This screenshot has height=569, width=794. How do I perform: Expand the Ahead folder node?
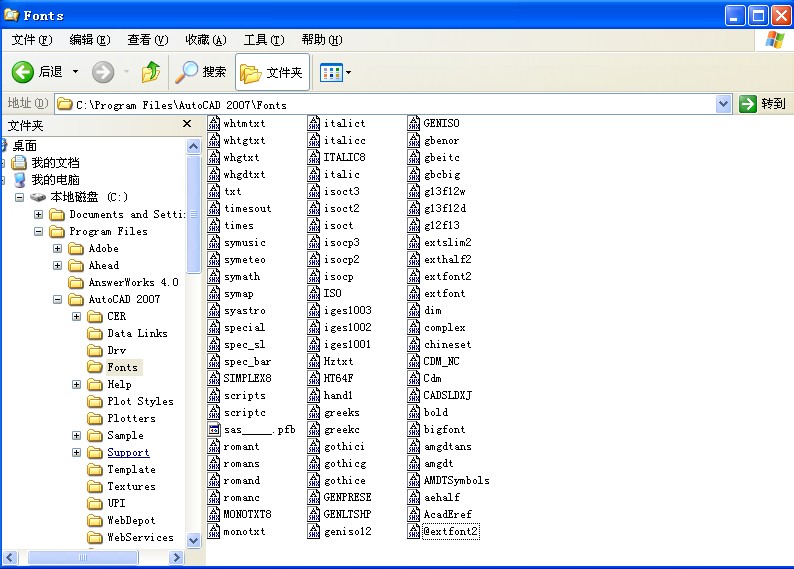(x=57, y=265)
